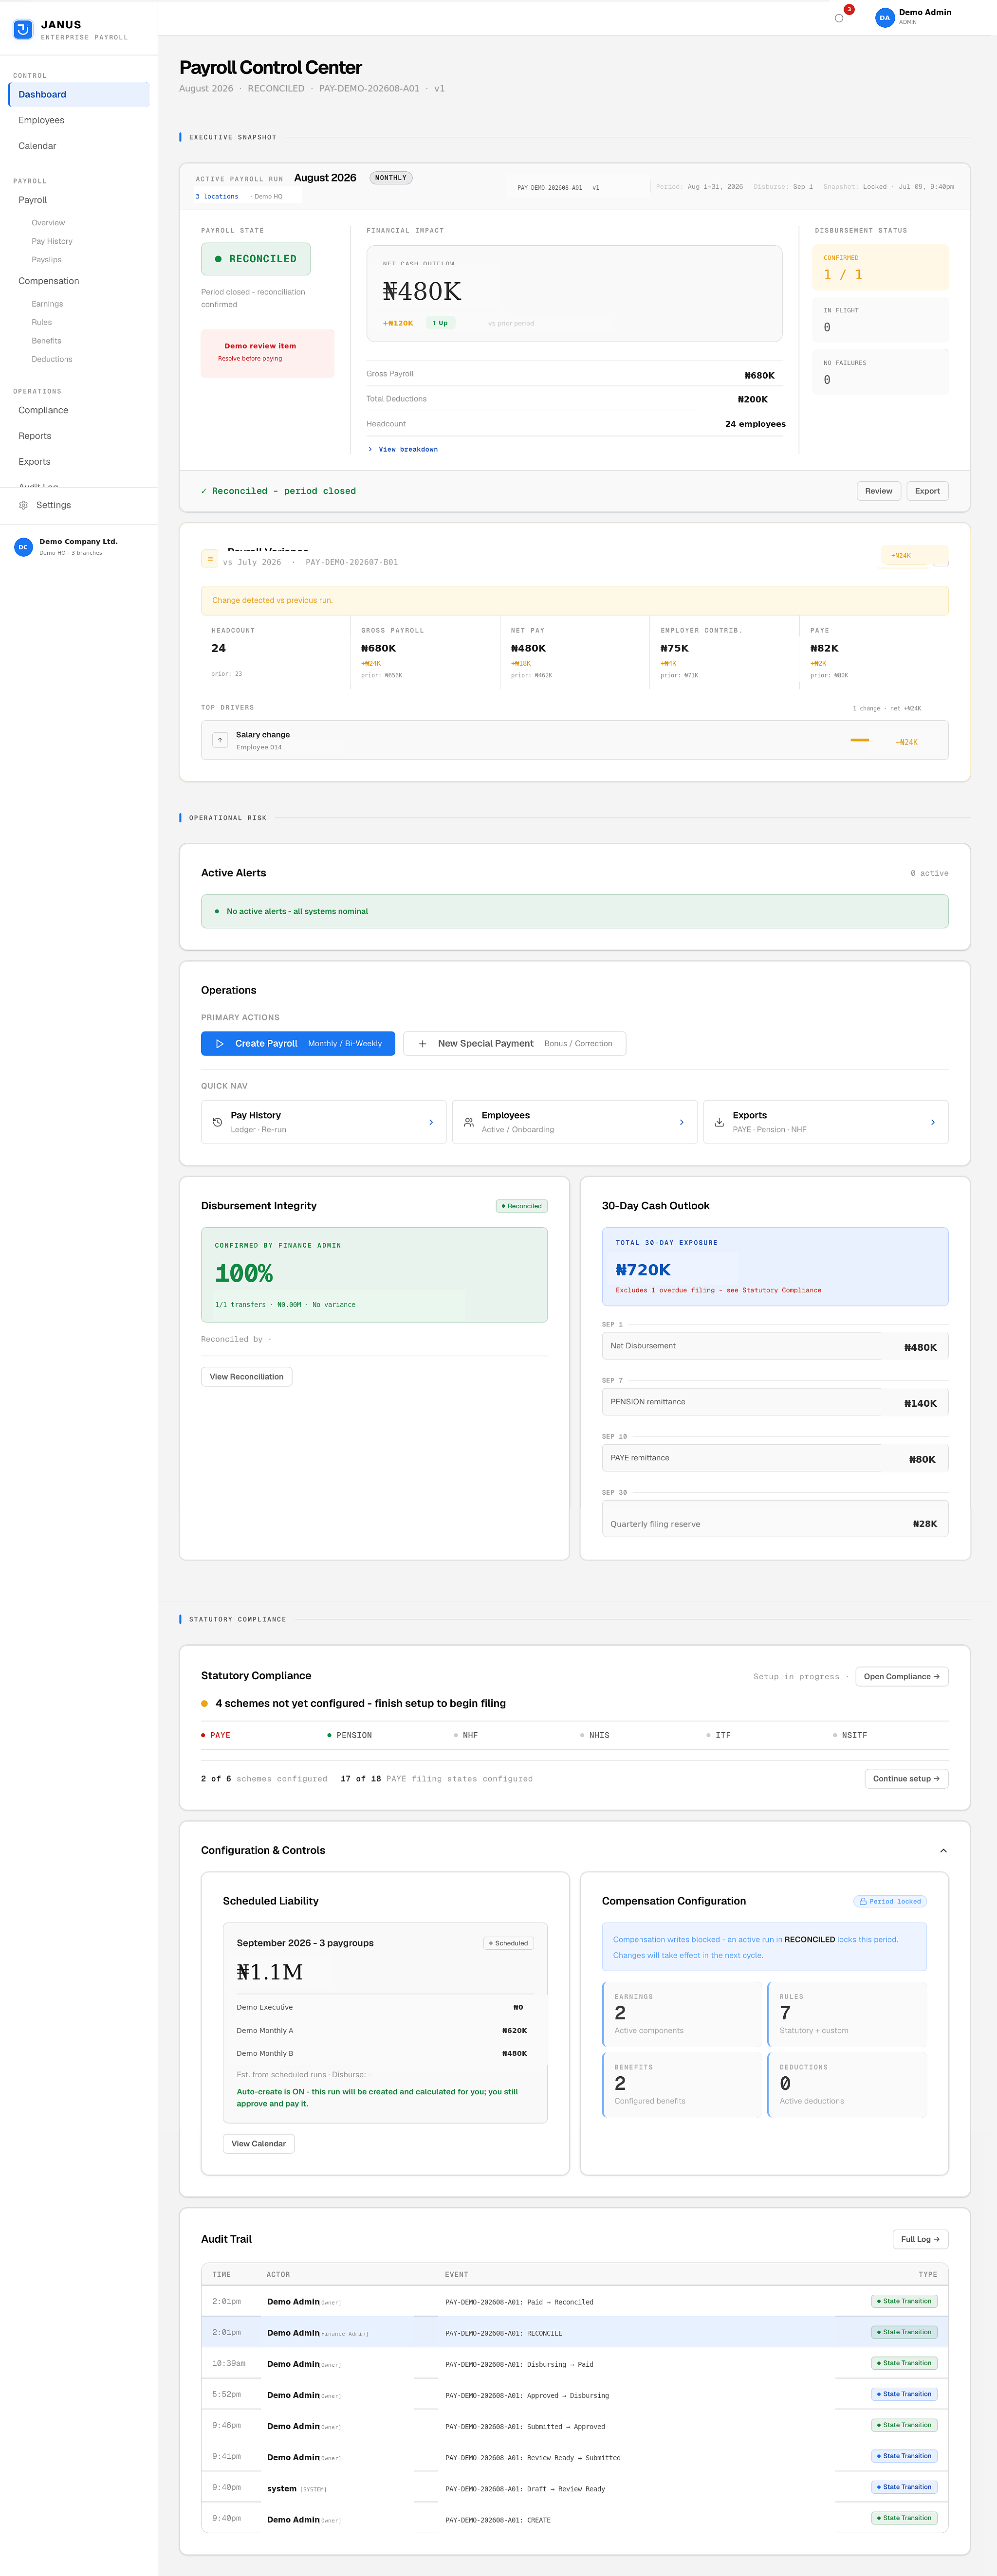This screenshot has height=2576, width=997.
Task: Click the JANUS logo icon
Action: tap(22, 30)
